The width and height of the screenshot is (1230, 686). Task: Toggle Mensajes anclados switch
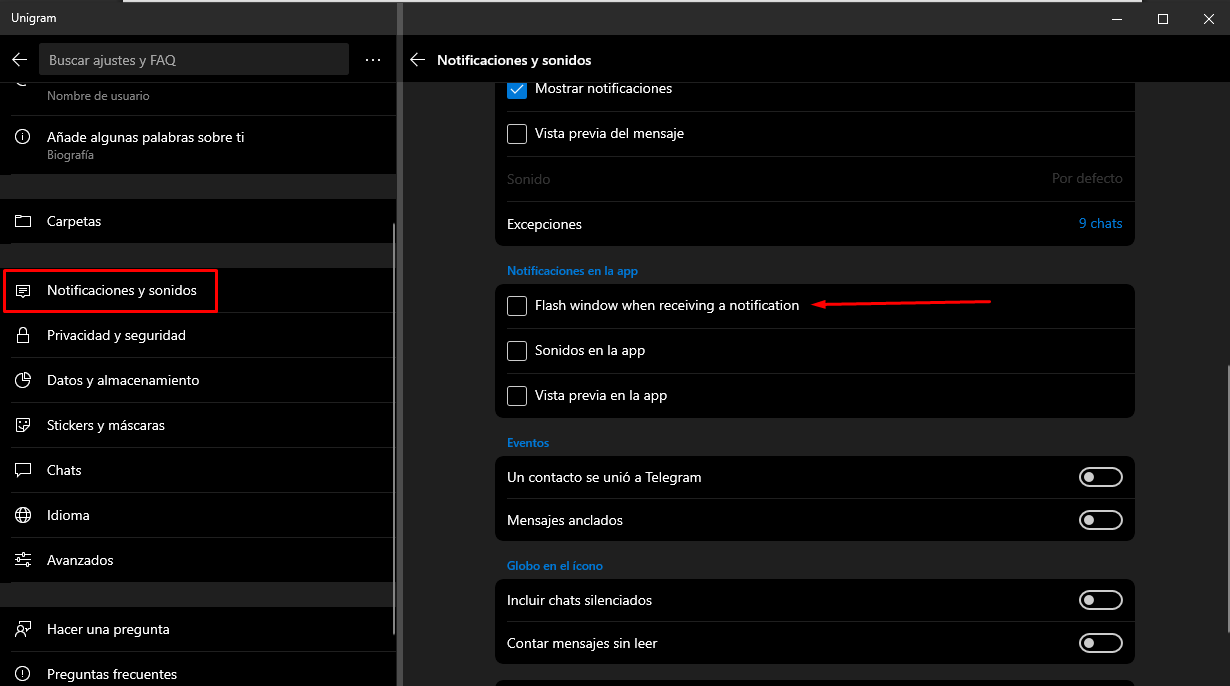1101,521
